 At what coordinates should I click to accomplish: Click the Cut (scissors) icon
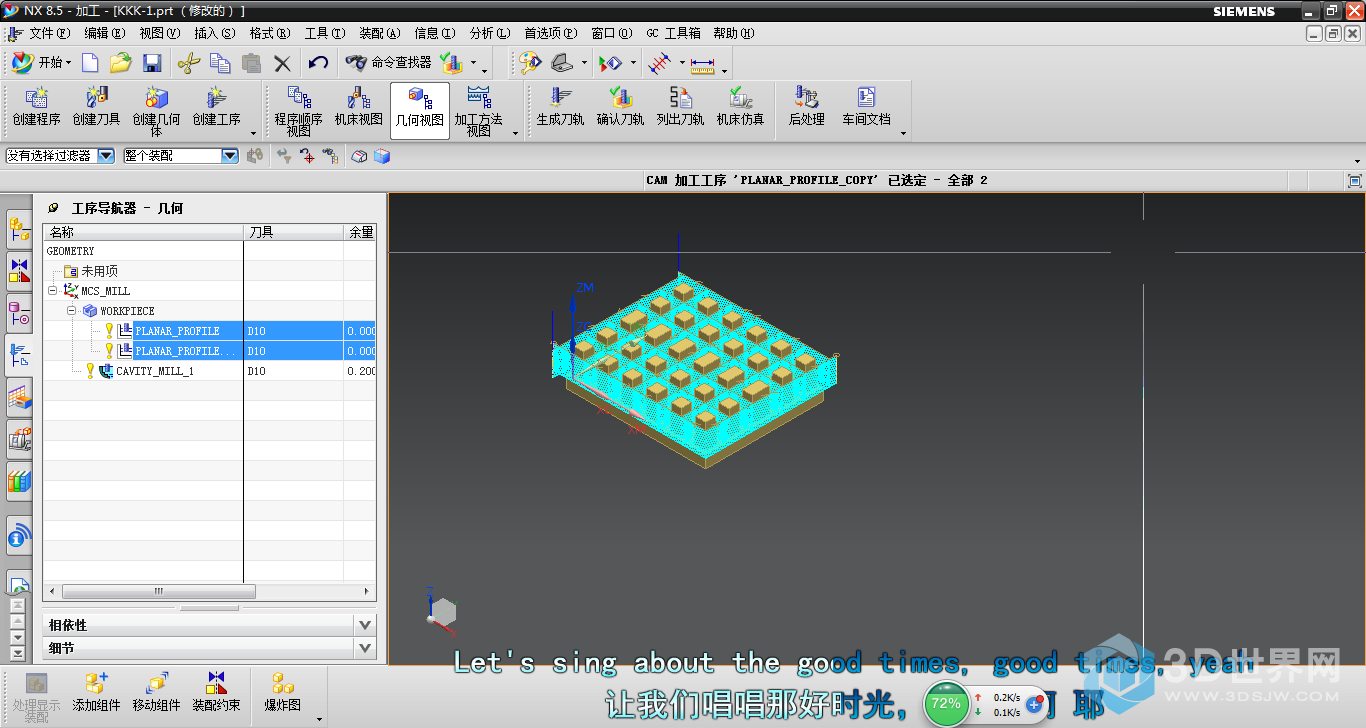point(188,63)
